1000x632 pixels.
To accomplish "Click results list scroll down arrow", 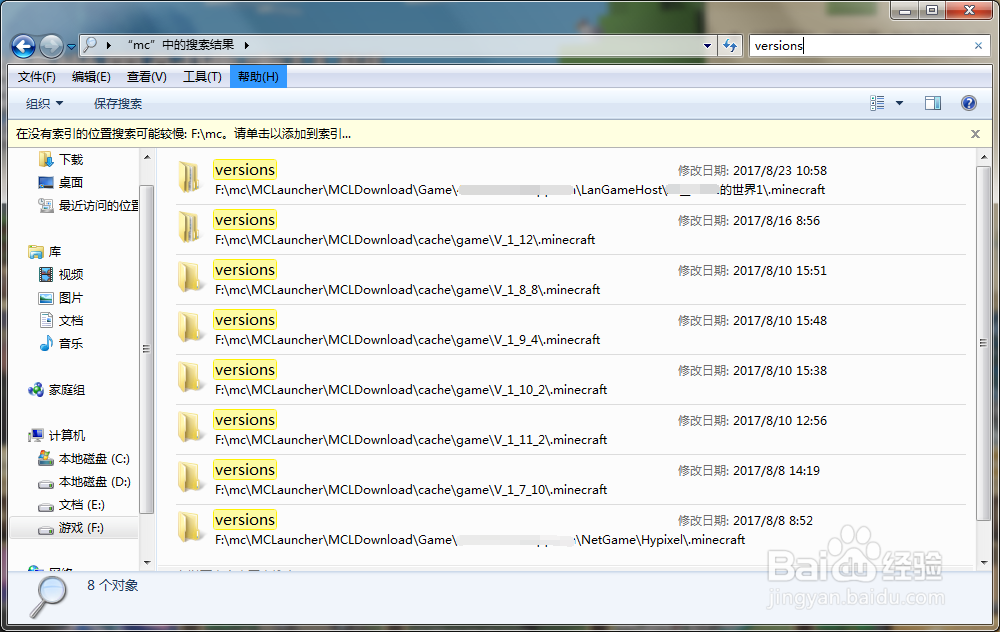I will click(x=983, y=562).
